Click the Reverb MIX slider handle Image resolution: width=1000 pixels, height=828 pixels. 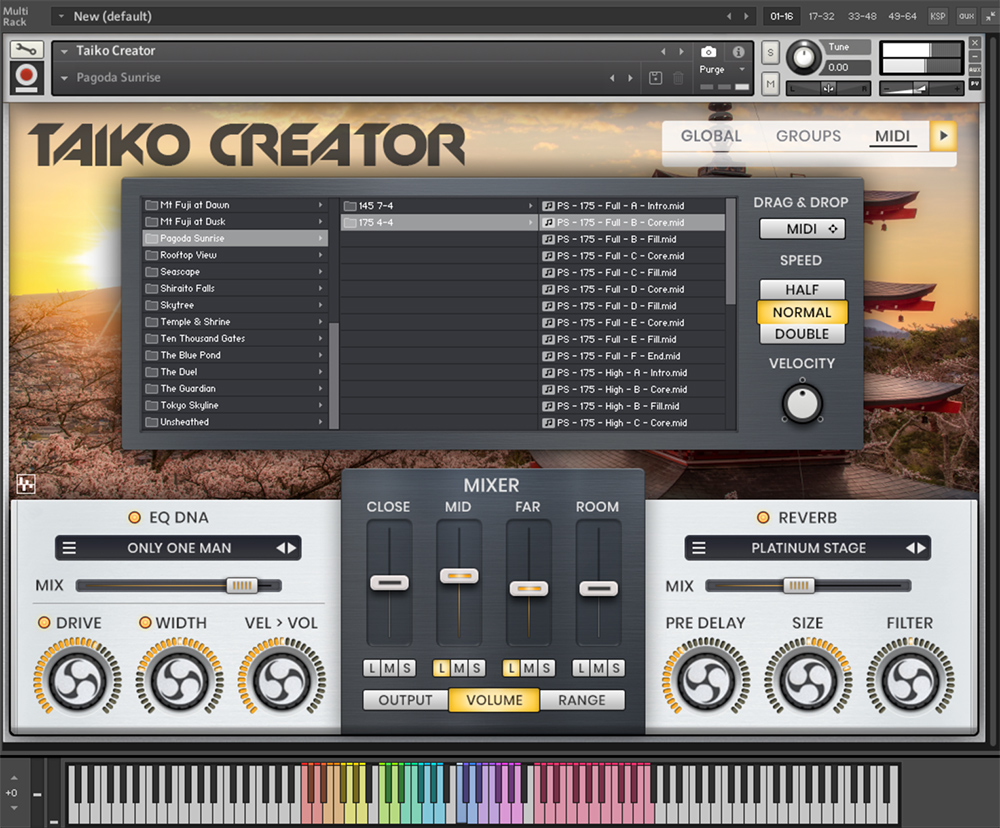(x=798, y=586)
